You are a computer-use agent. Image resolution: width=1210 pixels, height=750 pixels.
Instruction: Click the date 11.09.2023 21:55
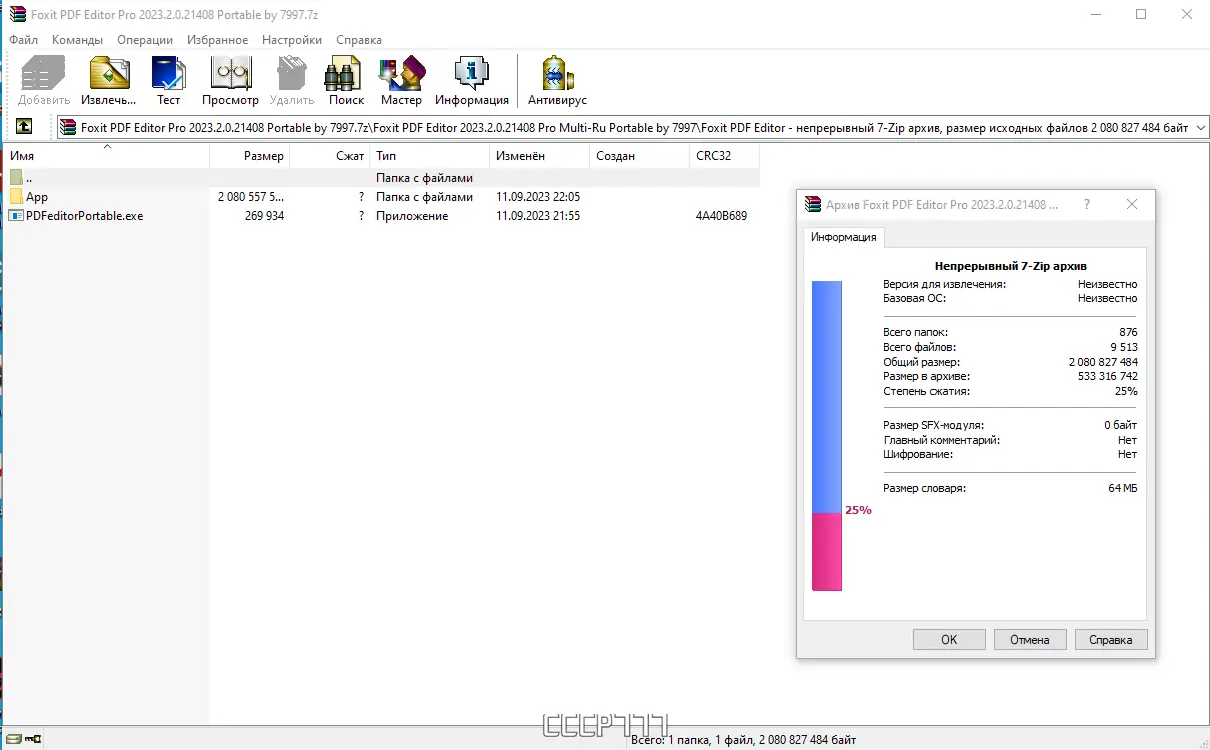(x=538, y=216)
